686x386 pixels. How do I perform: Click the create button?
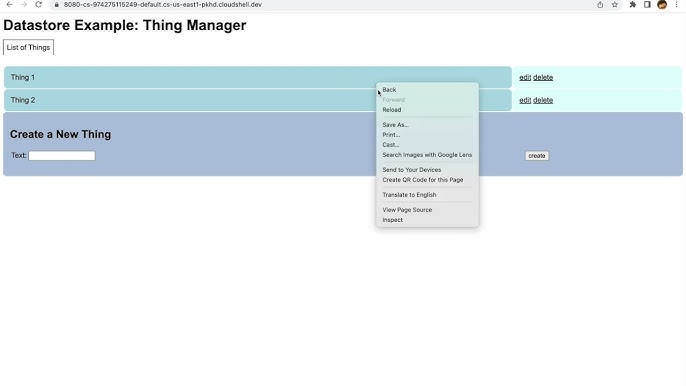[537, 156]
